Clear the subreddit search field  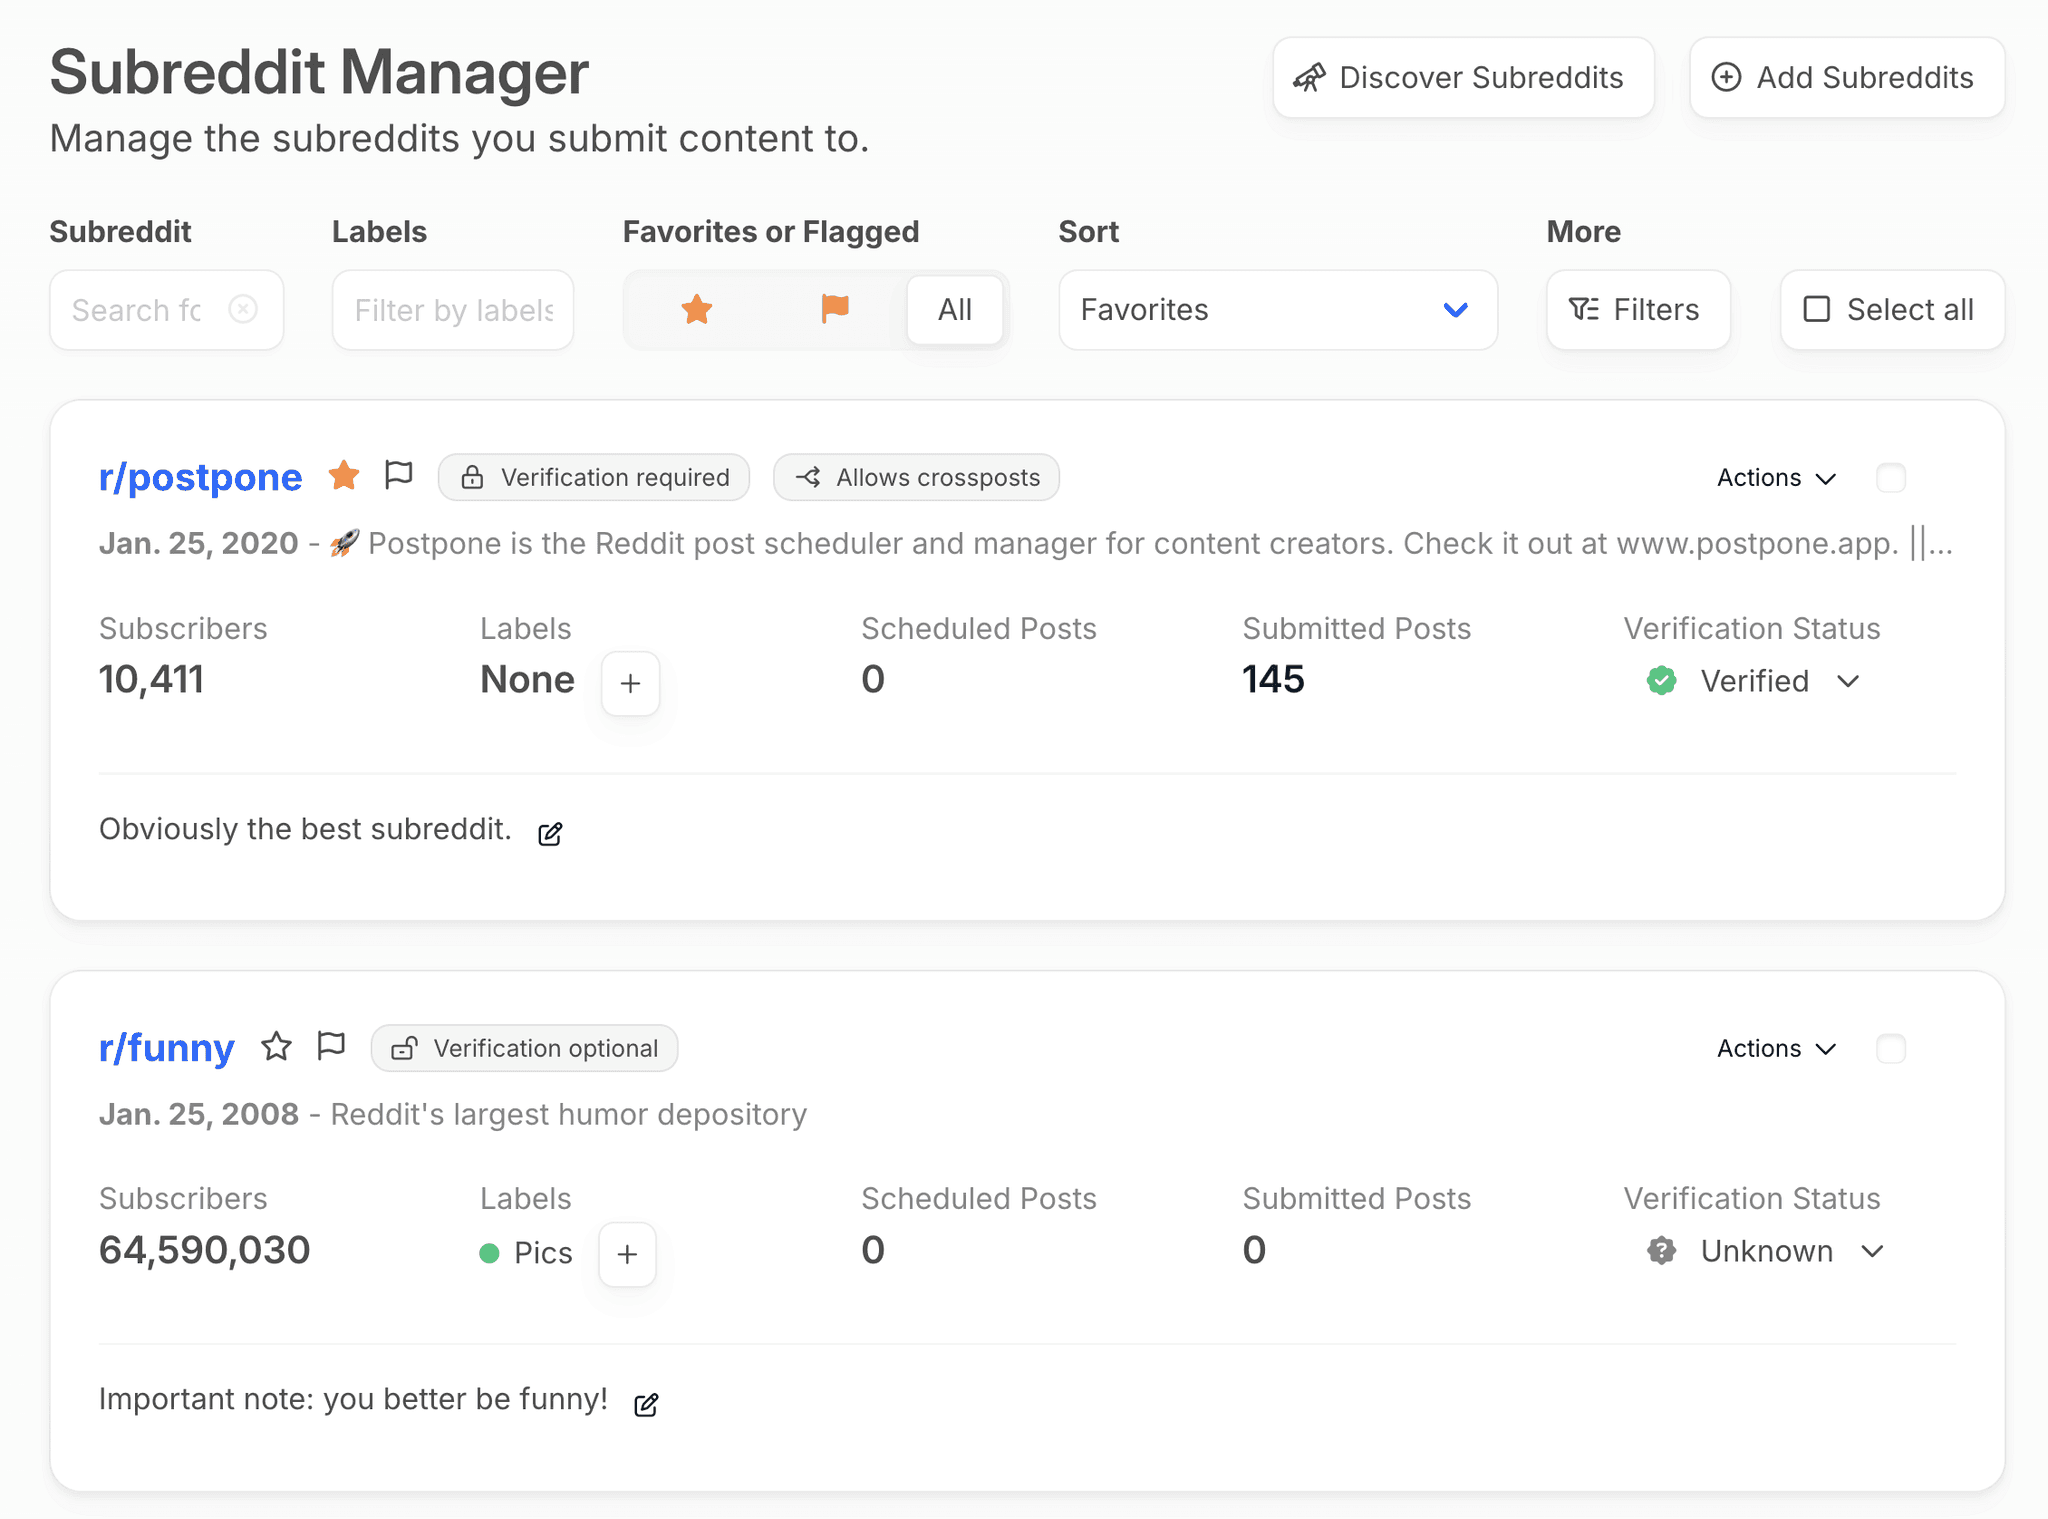pos(243,309)
